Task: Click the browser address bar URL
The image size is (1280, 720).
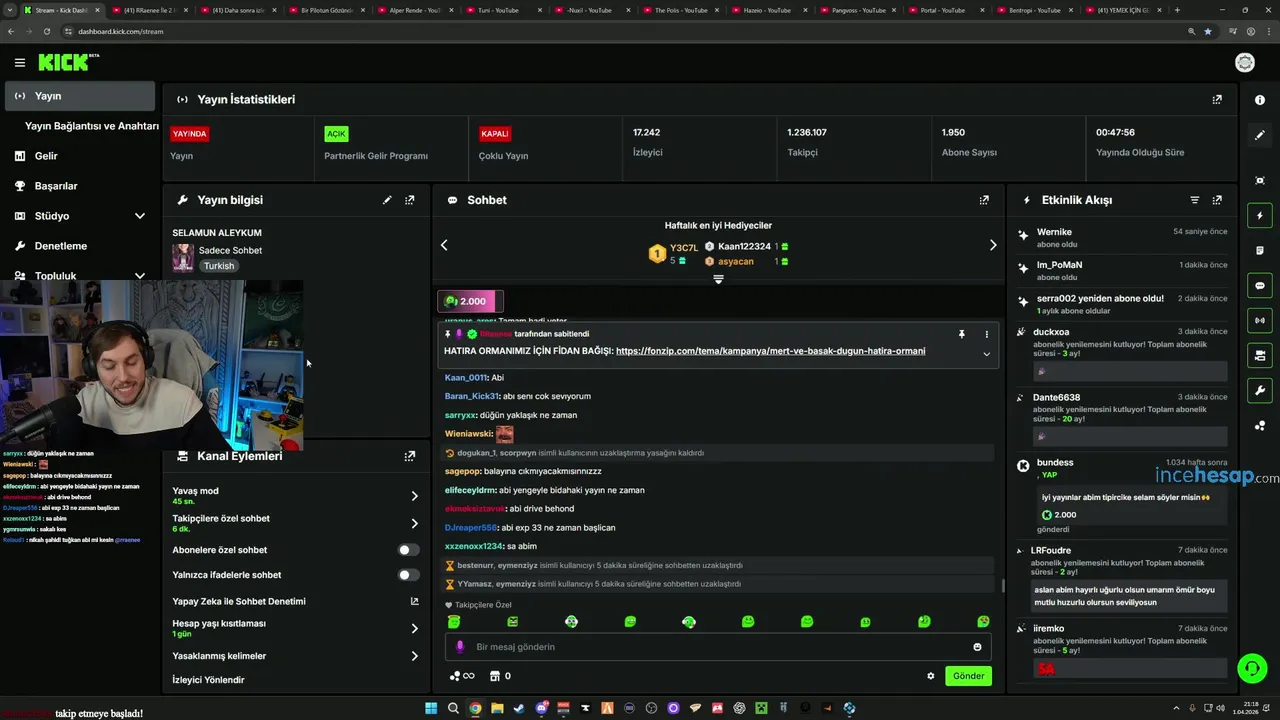Action: 120,31
